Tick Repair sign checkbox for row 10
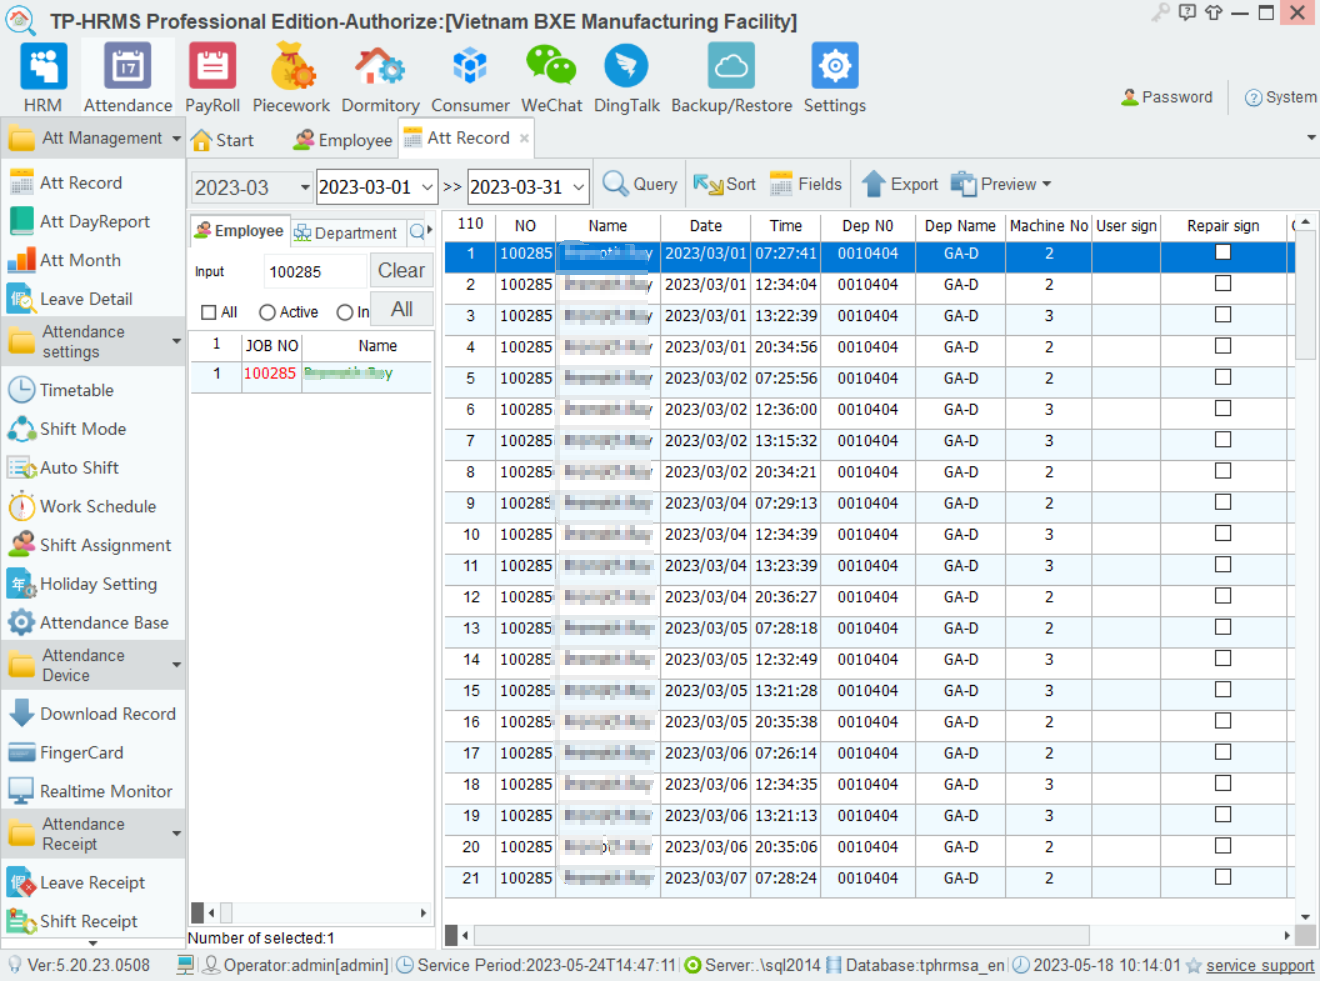Image resolution: width=1320 pixels, height=981 pixels. click(1223, 533)
